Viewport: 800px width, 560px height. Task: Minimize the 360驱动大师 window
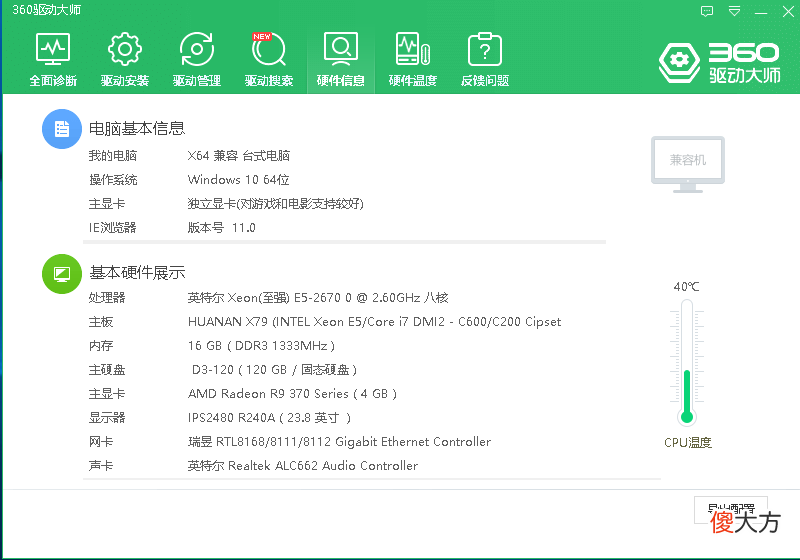761,12
